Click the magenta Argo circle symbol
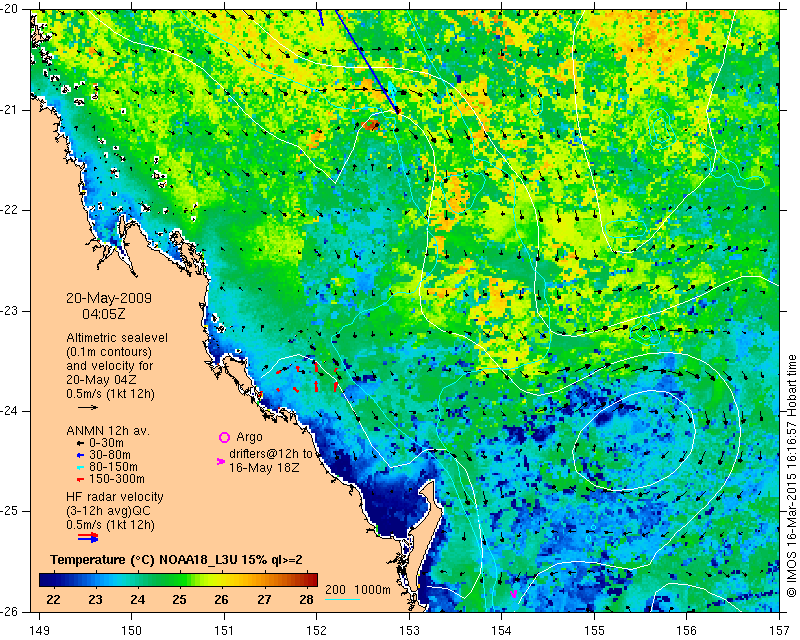Screen dimensions: 800x640 click(224, 437)
